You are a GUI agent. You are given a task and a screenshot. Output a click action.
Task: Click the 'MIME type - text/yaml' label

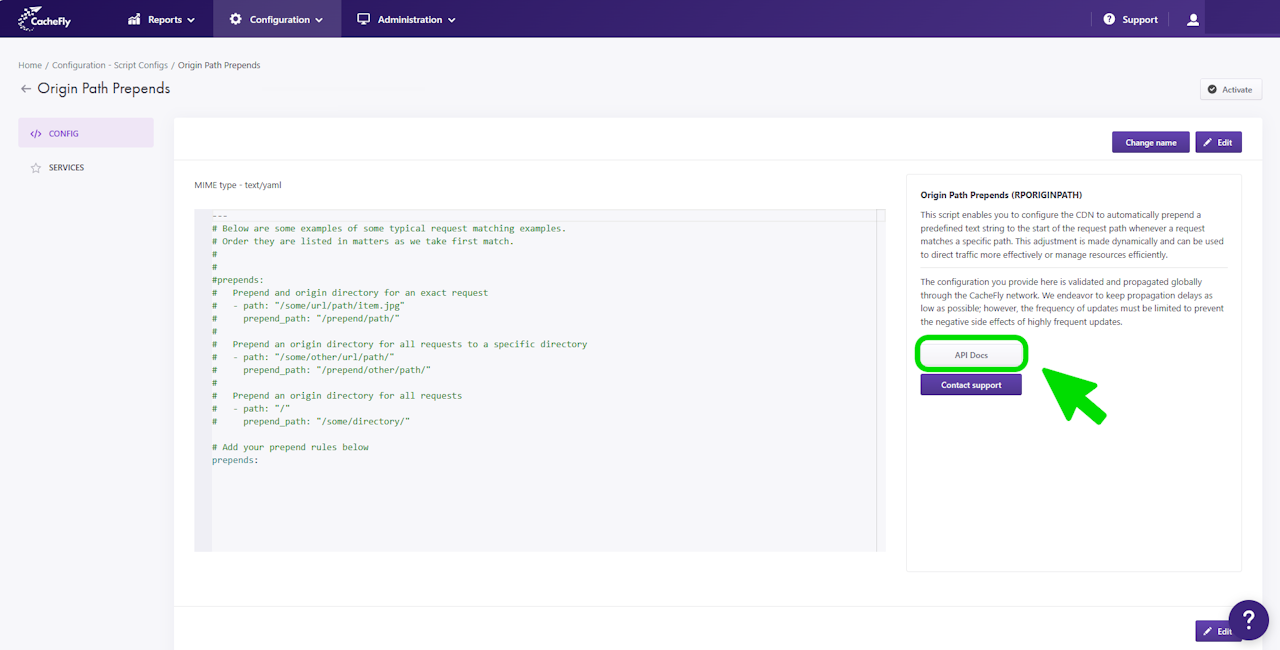238,185
